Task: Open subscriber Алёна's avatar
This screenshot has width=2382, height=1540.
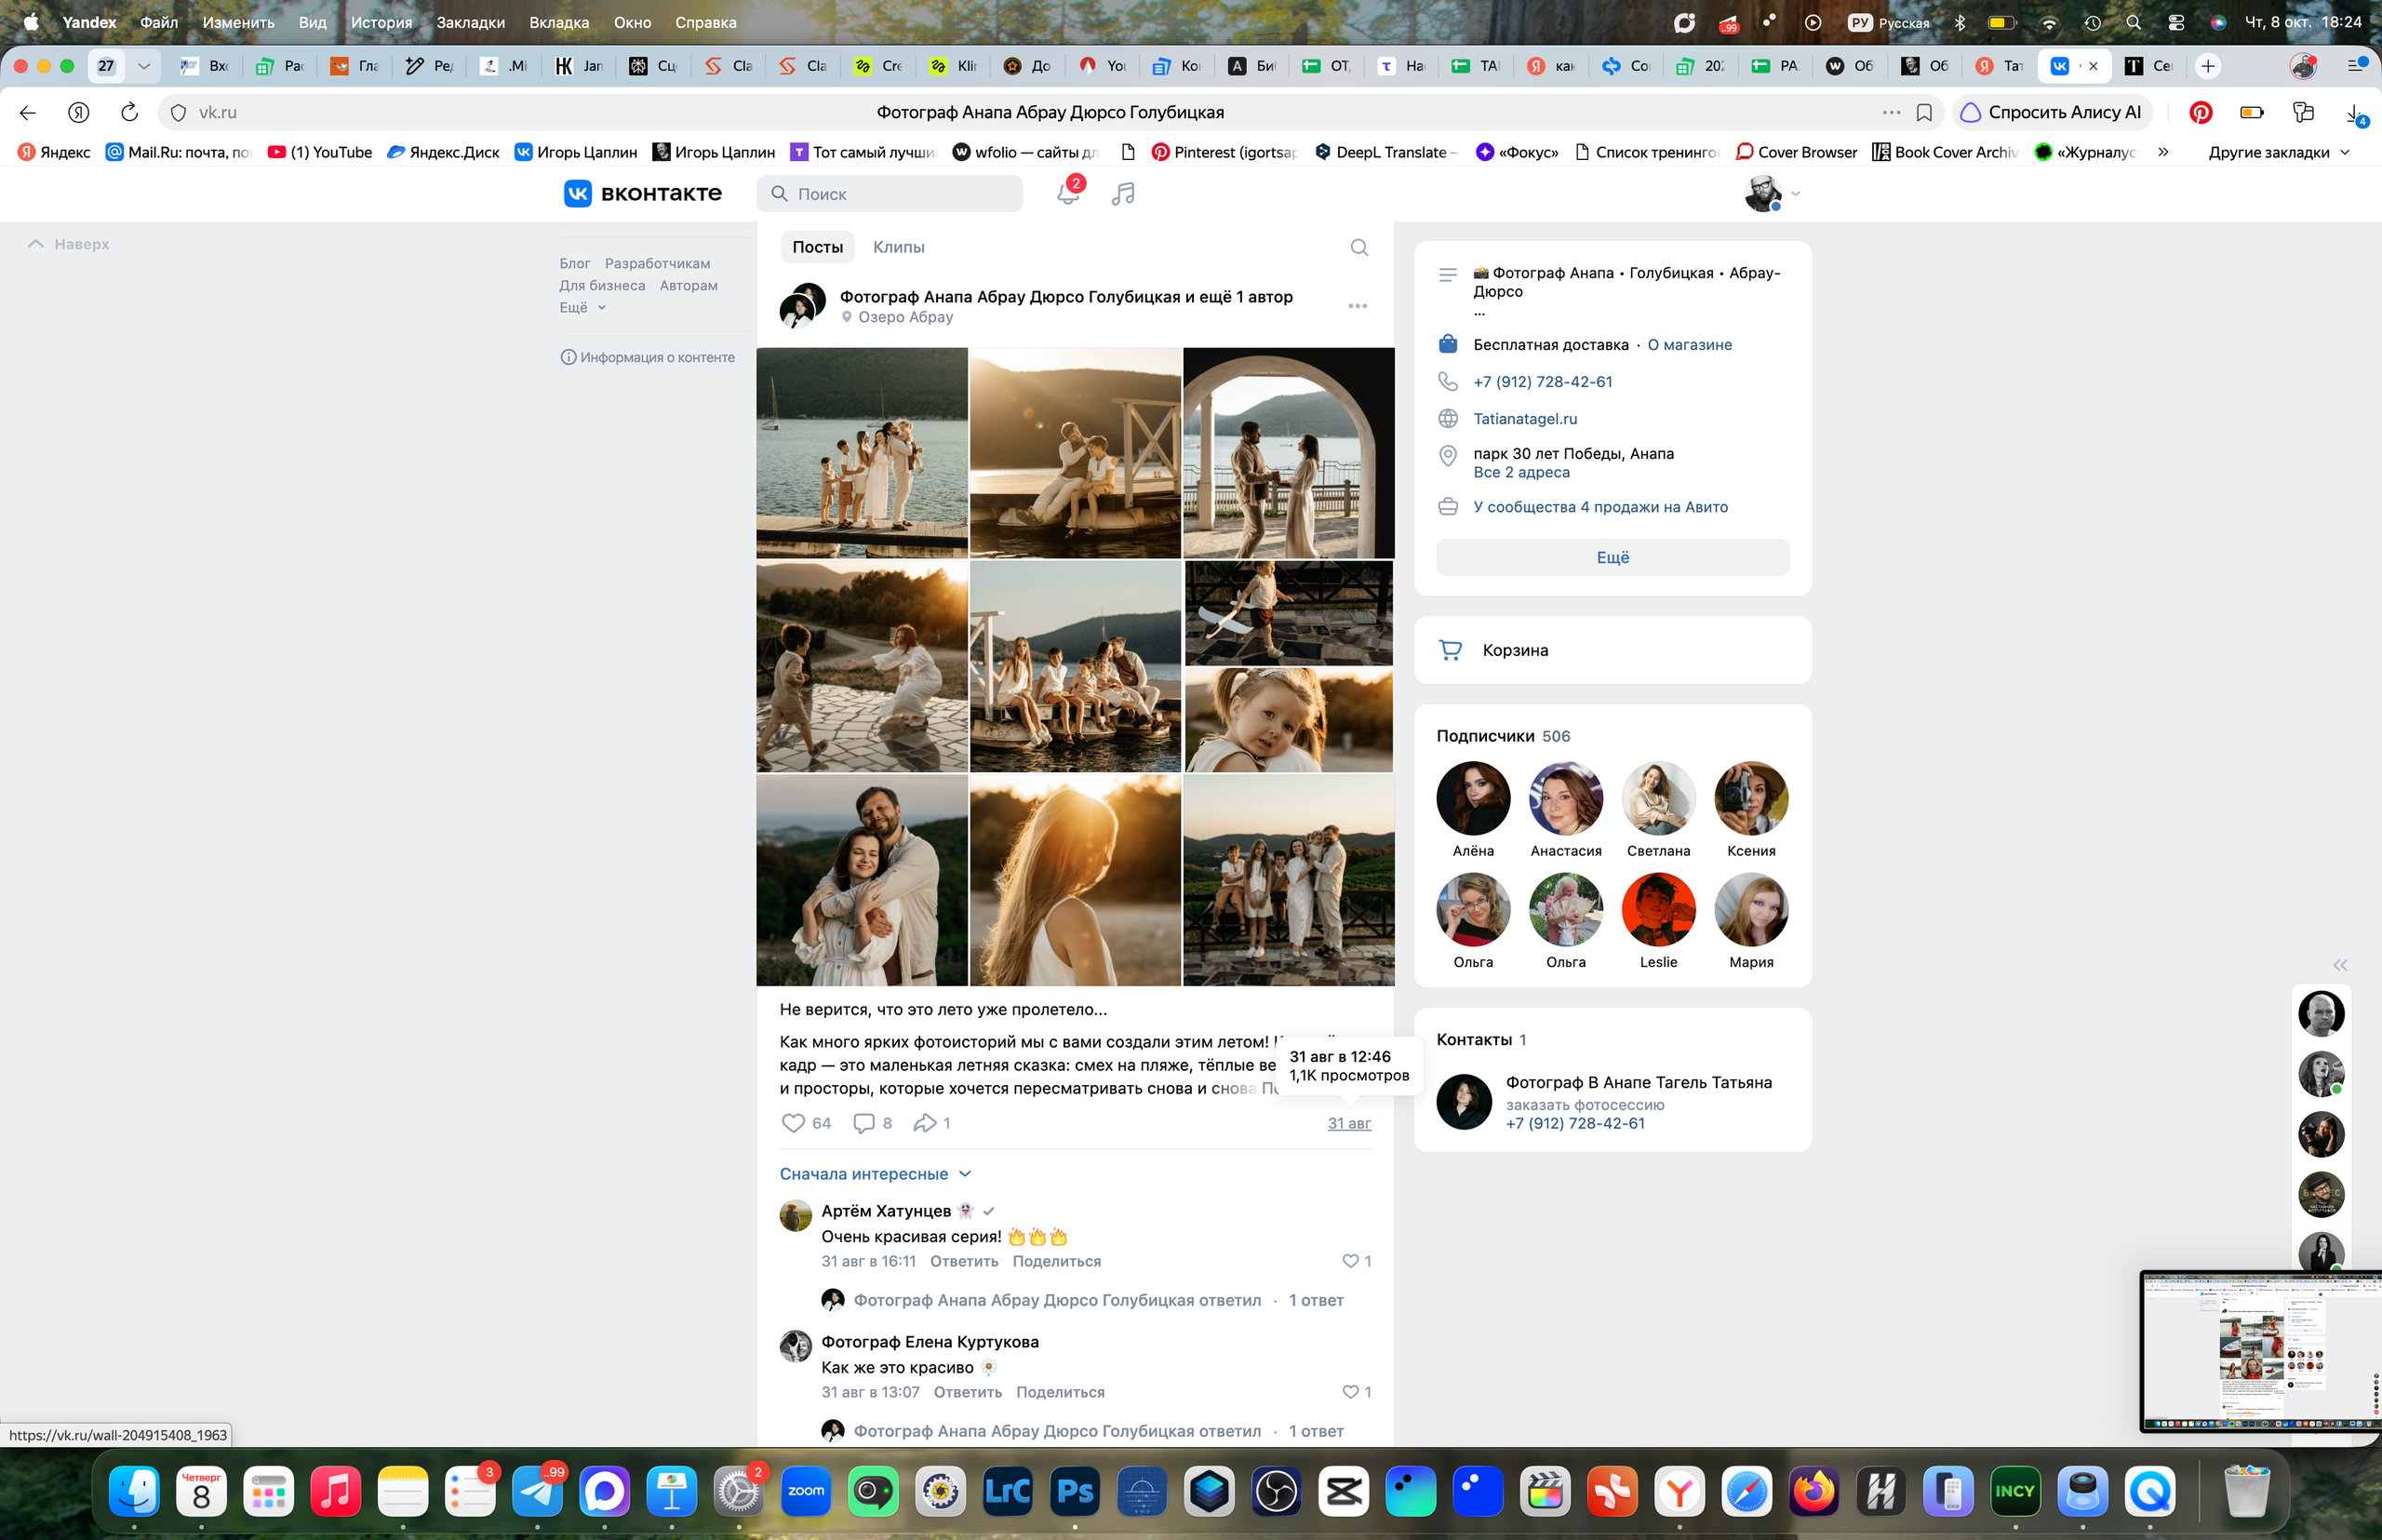Action: [x=1472, y=798]
